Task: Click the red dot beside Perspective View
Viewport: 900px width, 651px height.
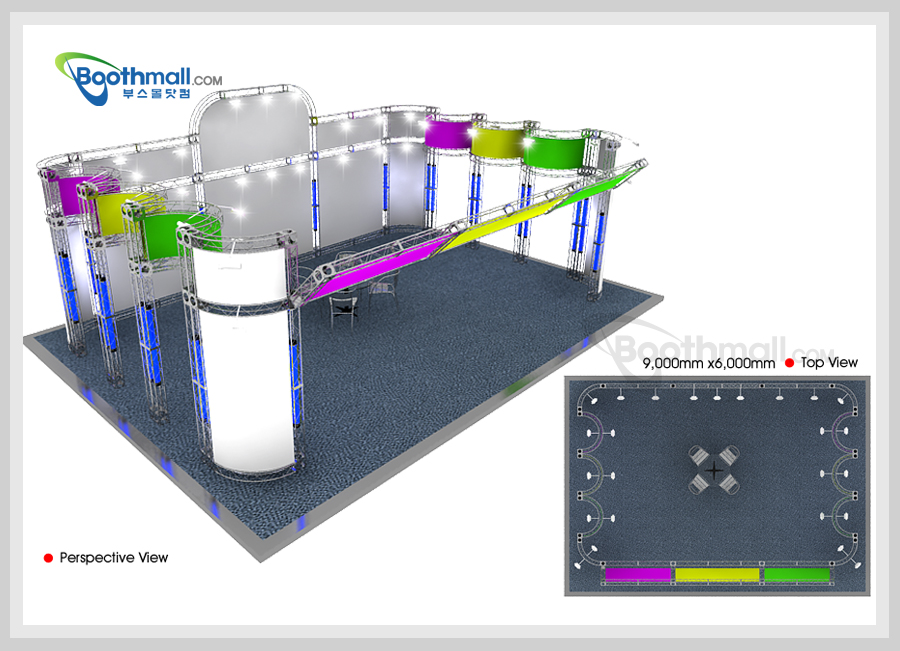Action: coord(47,557)
